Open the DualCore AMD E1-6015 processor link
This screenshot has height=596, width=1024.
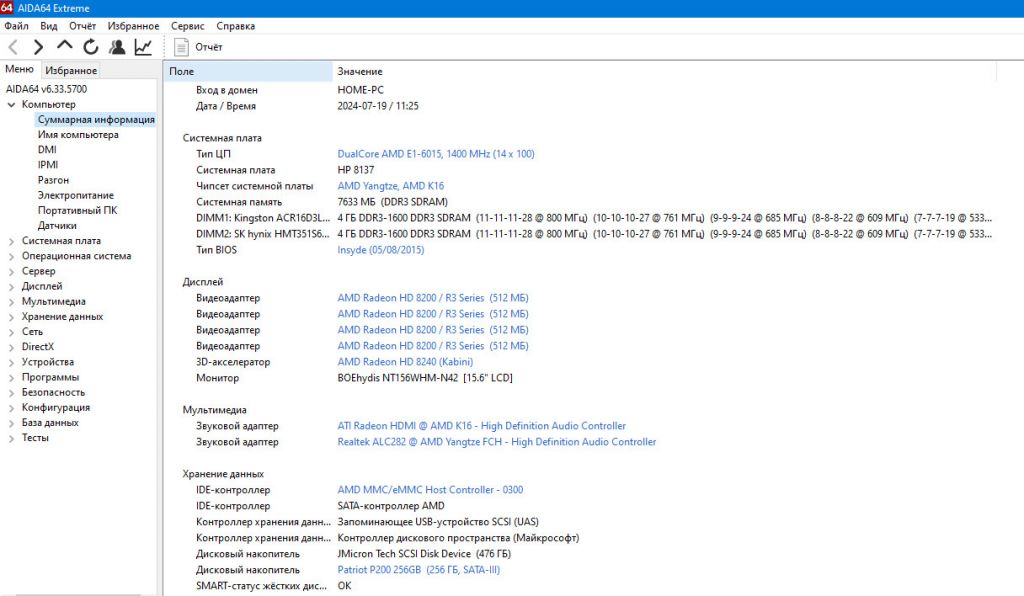pos(436,154)
